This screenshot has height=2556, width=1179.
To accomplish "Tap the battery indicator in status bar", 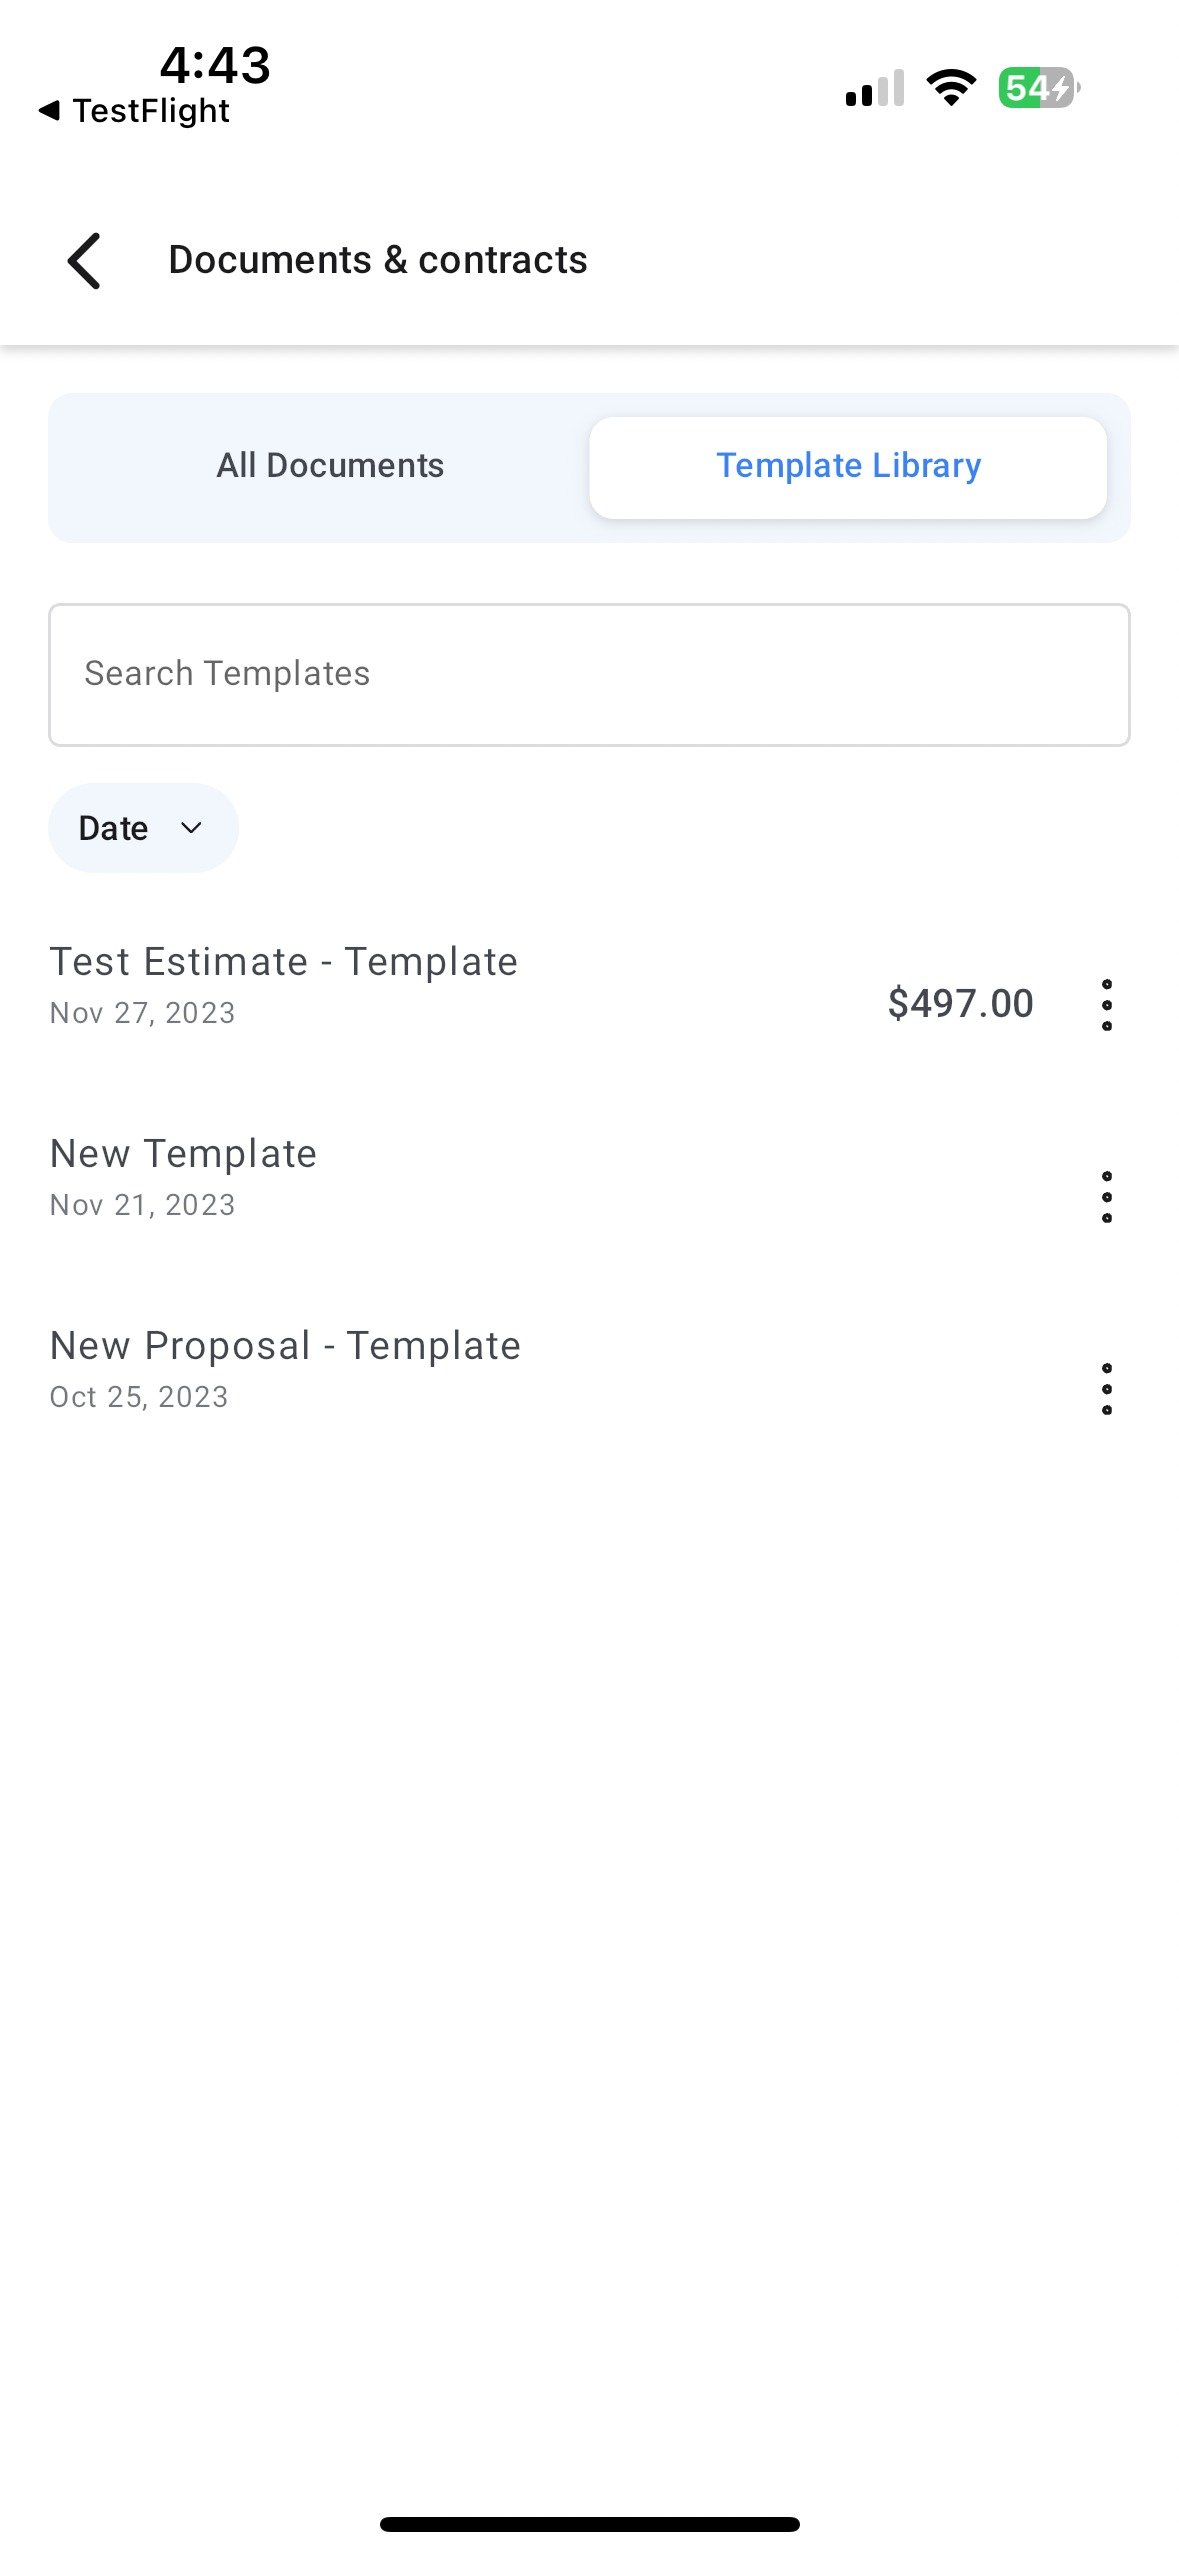I will (1039, 88).
